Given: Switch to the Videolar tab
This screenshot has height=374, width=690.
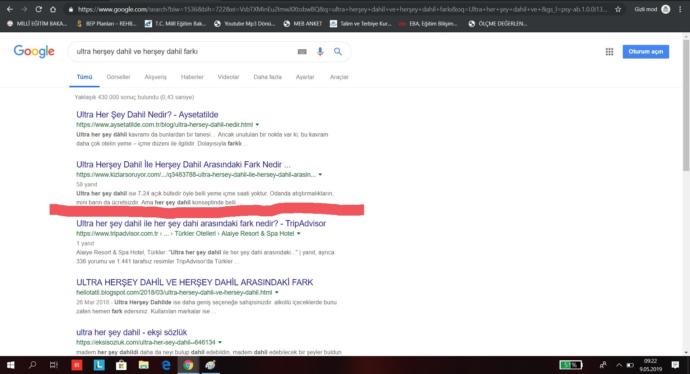Looking at the screenshot, I should coord(228,77).
